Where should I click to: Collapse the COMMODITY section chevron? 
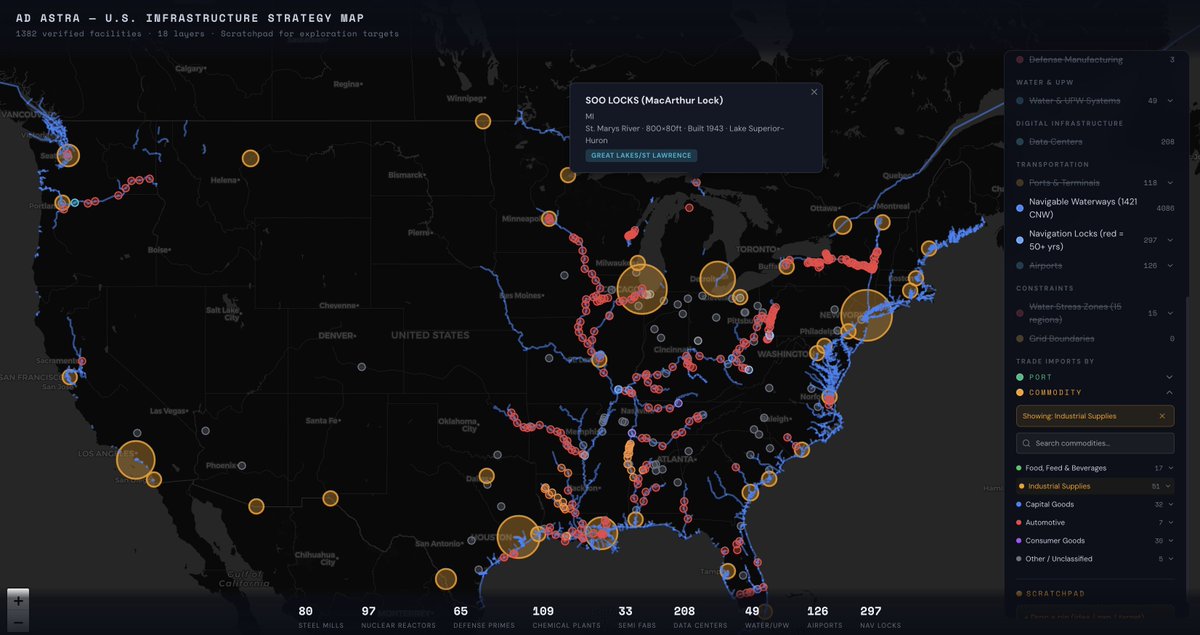[1169, 393]
